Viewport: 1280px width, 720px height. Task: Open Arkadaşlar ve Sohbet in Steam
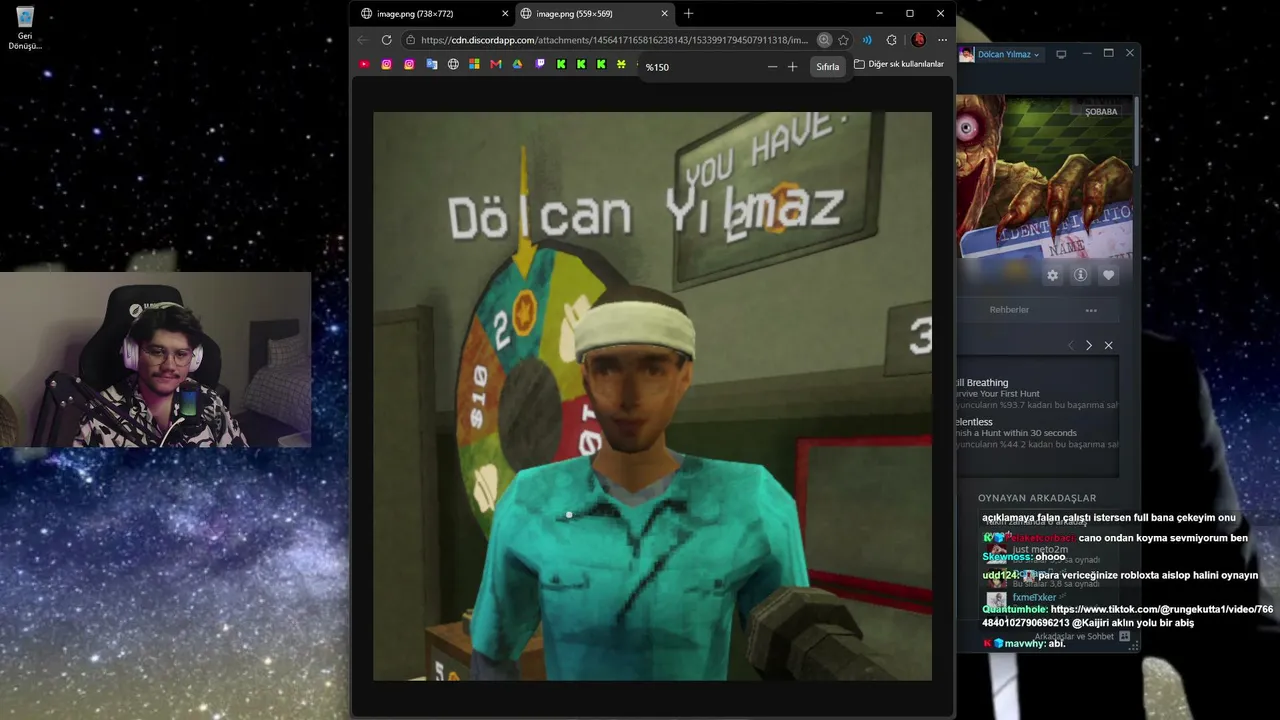click(x=1082, y=636)
